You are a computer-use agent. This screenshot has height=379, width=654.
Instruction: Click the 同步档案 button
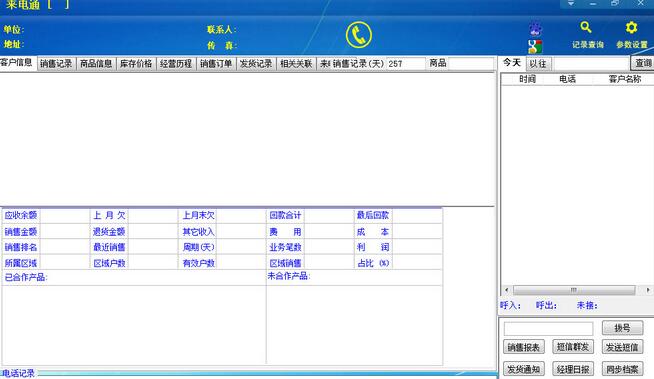pyautogui.click(x=622, y=369)
